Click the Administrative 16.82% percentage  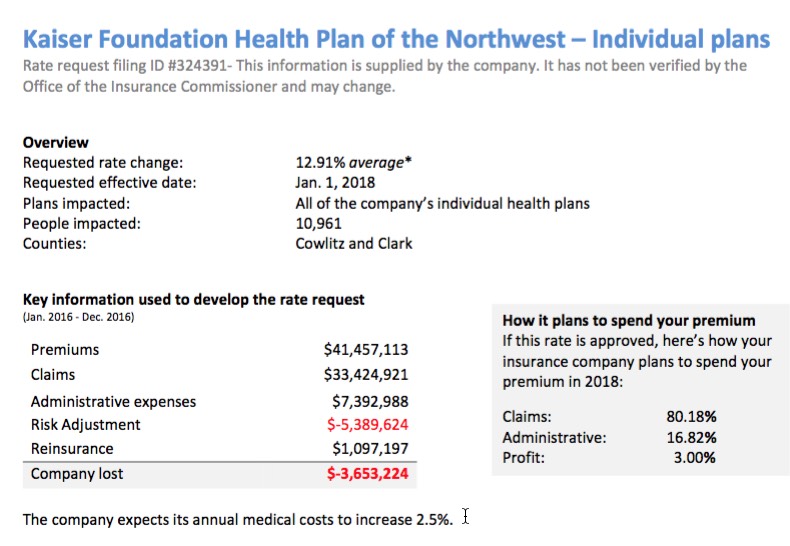[691, 437]
